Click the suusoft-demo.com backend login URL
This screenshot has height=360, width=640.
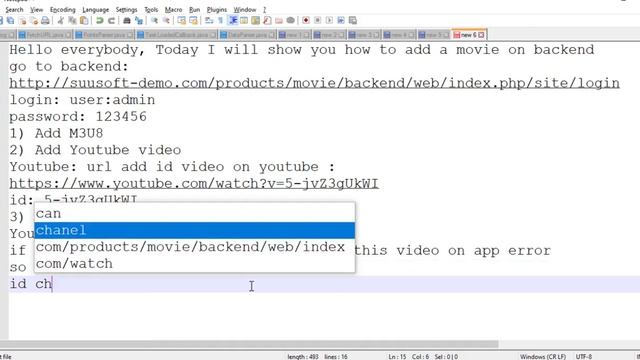(314, 83)
